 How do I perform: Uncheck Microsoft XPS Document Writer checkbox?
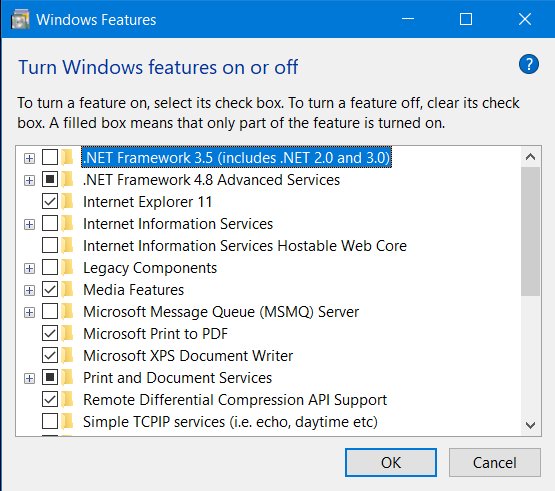[50, 355]
